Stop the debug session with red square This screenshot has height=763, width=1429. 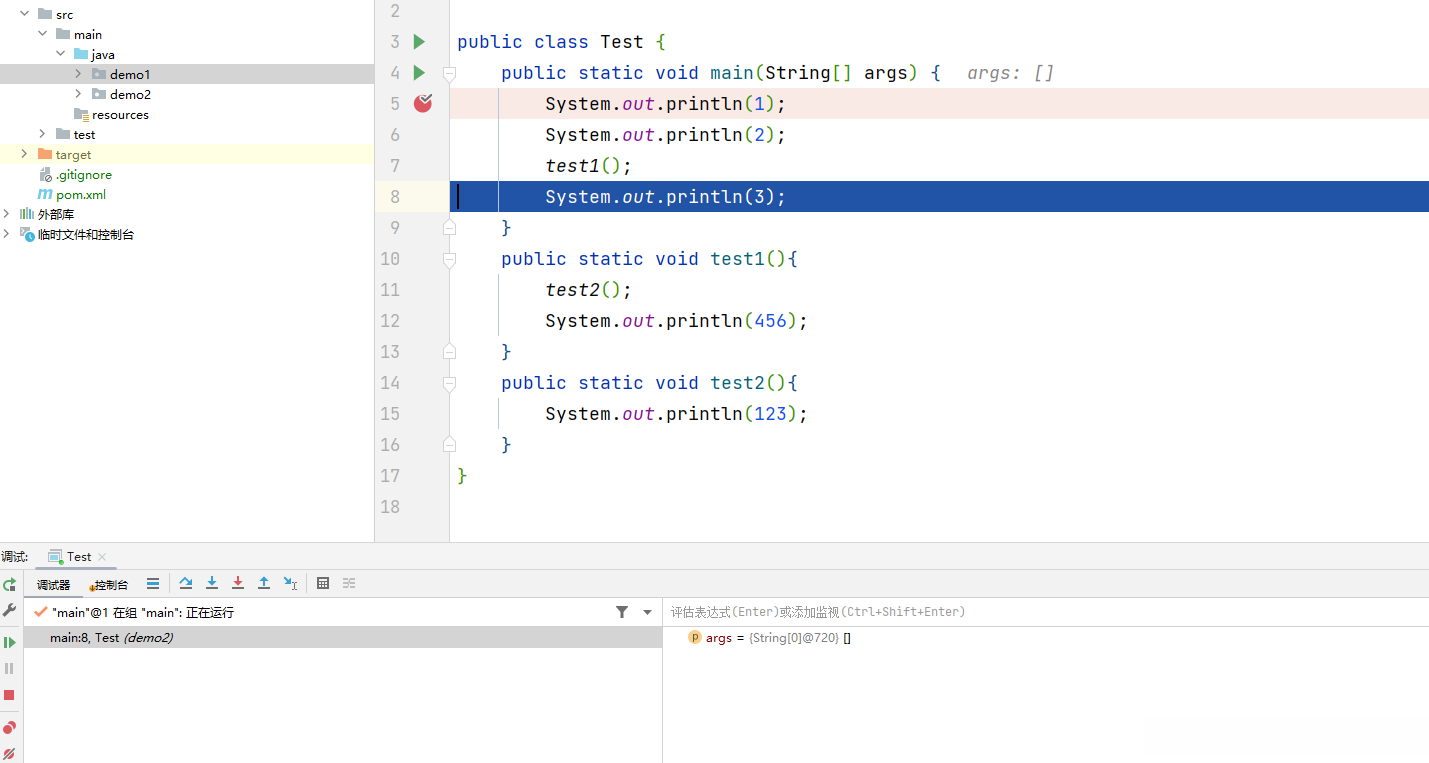[10, 695]
